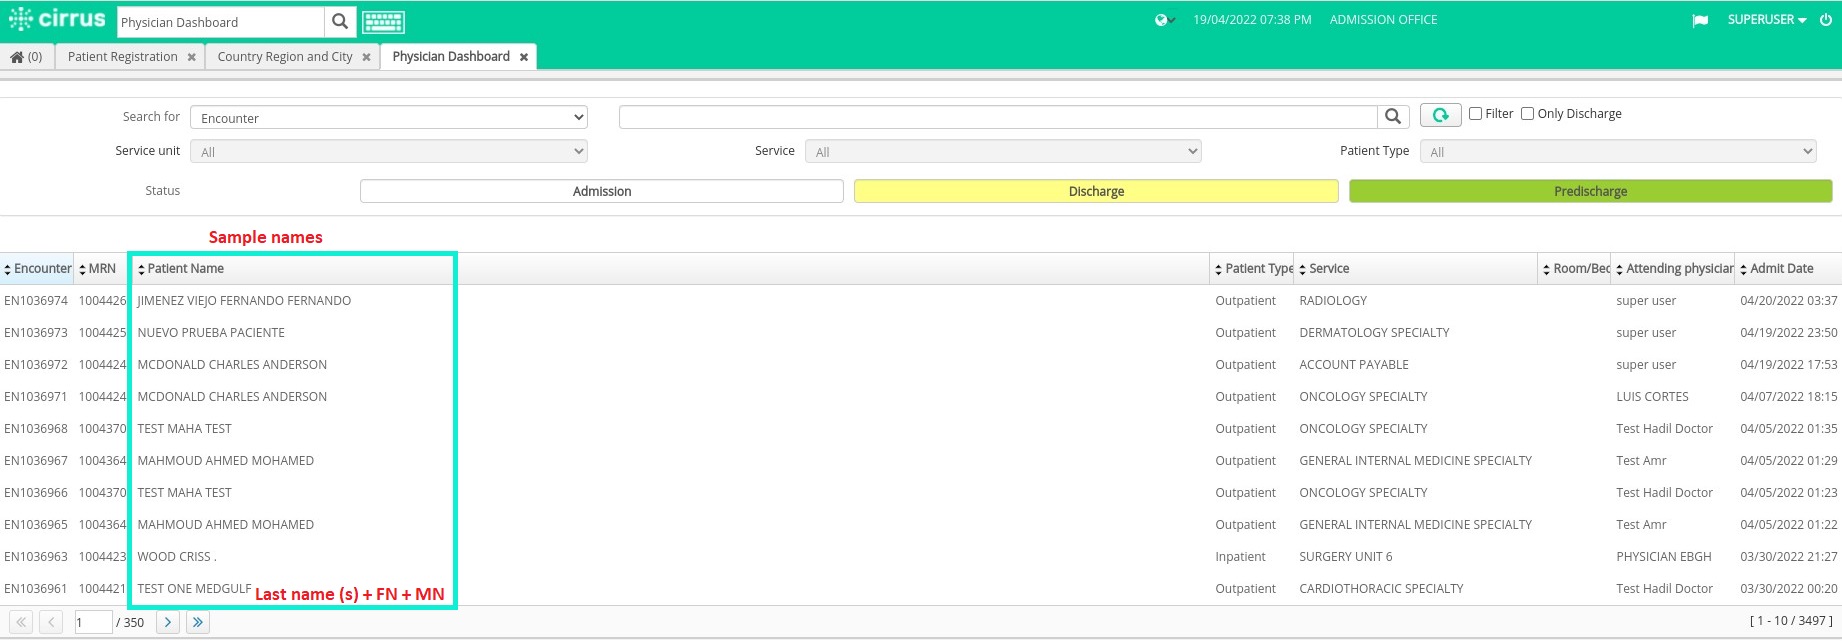Click the Admission status button

tap(602, 191)
